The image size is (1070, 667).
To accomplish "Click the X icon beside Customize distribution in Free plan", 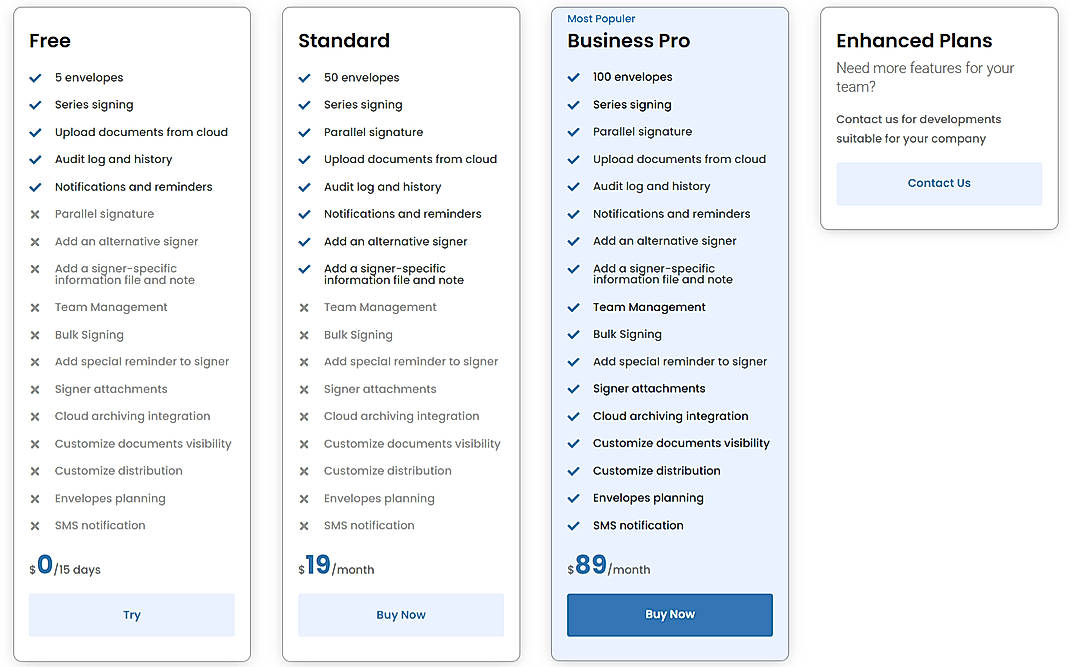I will coord(35,471).
